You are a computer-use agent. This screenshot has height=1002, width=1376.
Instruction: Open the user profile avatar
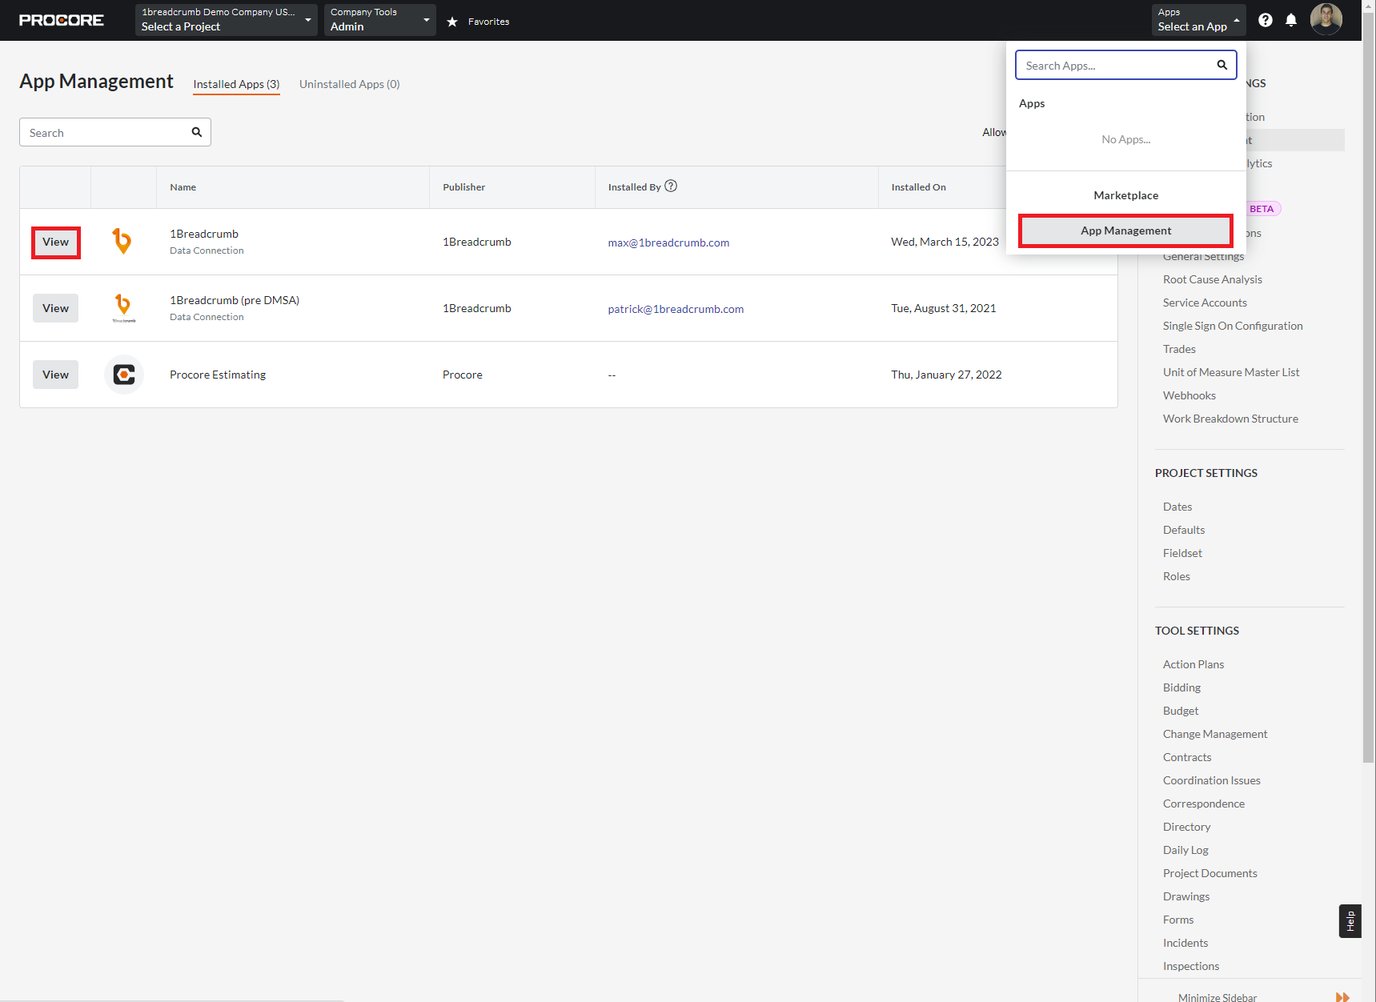(x=1327, y=19)
